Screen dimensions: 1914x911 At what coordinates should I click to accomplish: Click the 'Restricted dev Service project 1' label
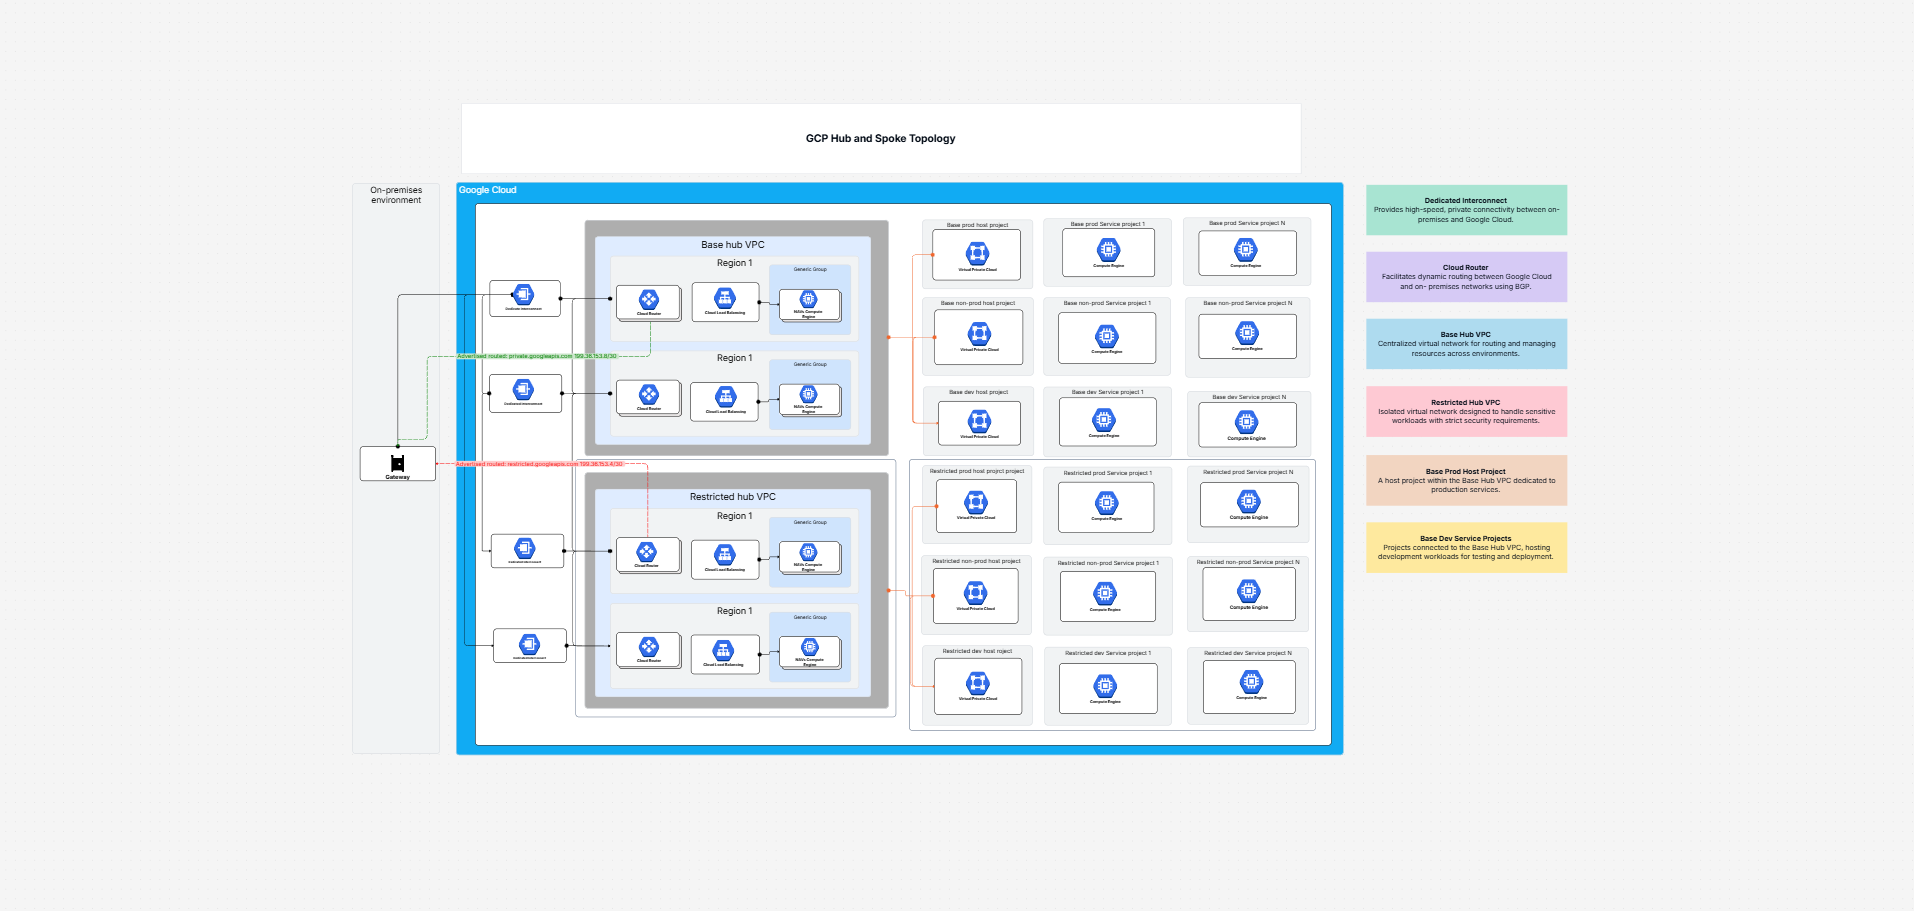(1108, 653)
